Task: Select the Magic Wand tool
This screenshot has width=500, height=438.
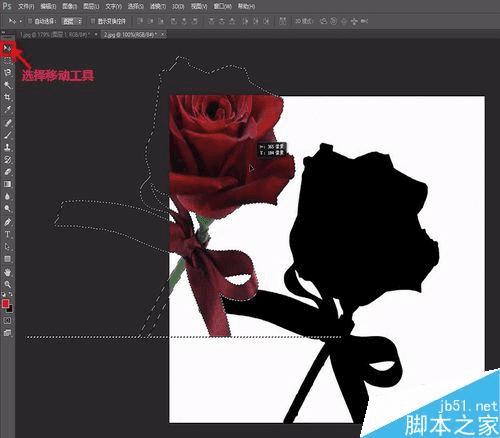Action: [7, 85]
